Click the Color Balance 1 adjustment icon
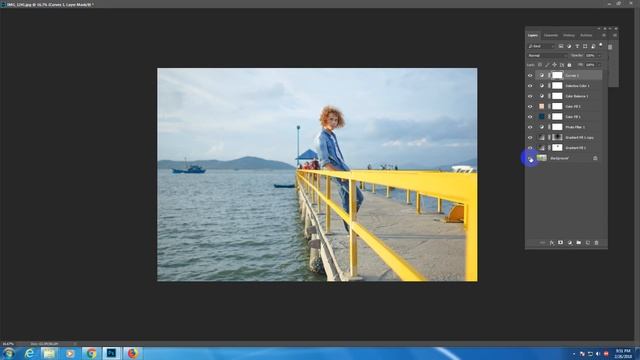 [x=542, y=96]
